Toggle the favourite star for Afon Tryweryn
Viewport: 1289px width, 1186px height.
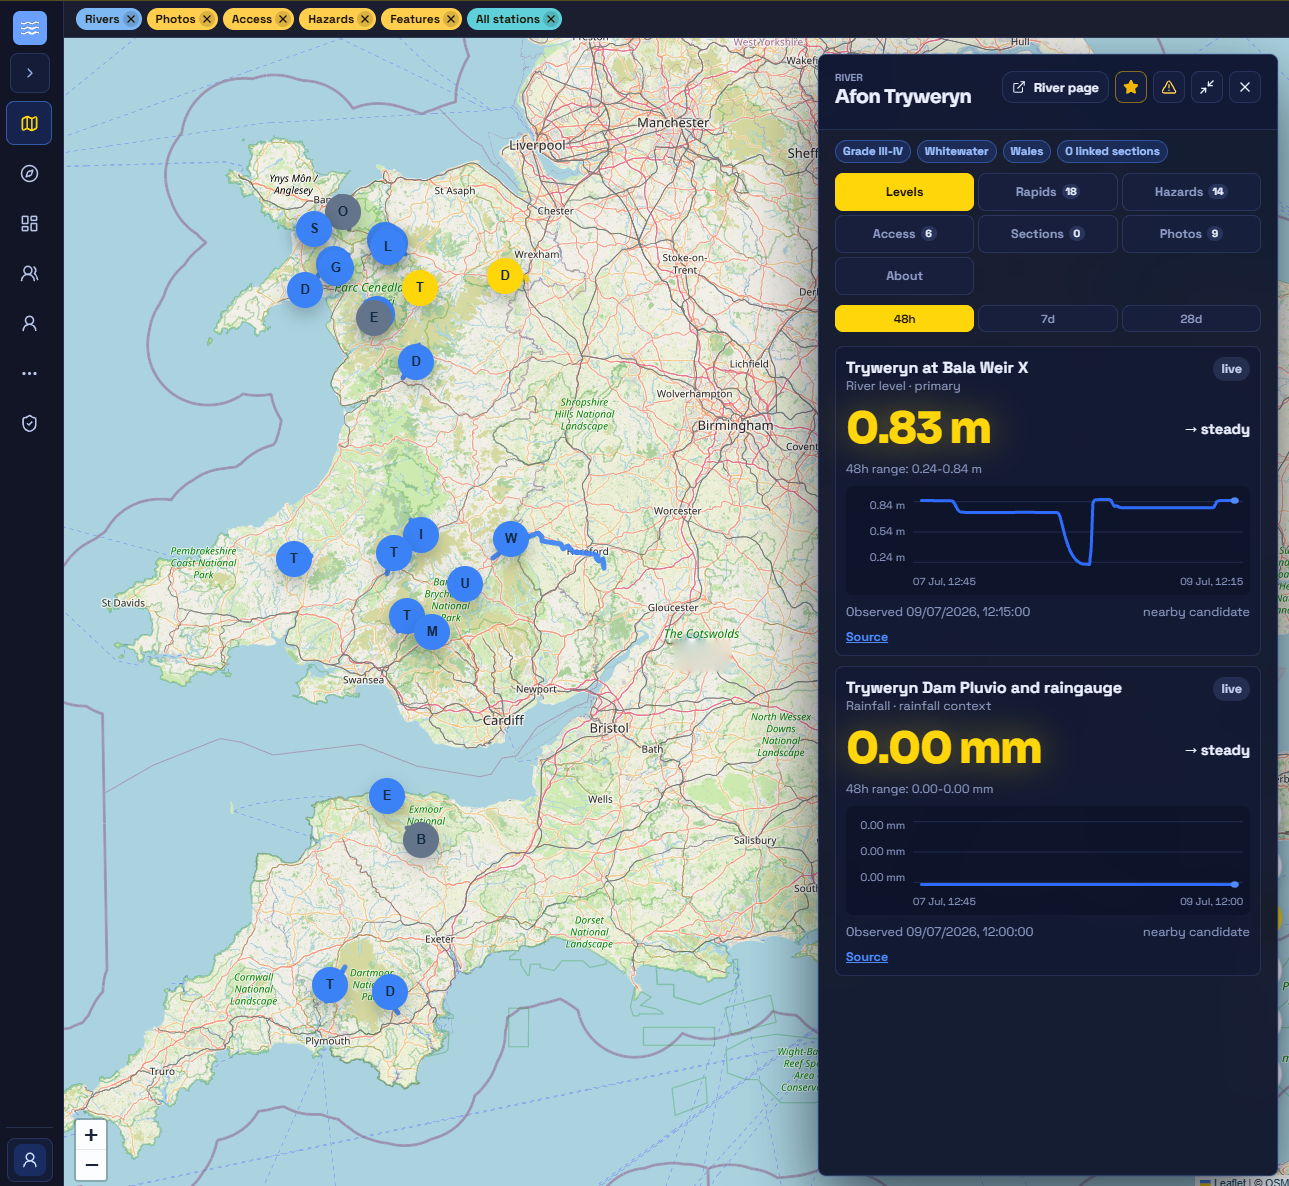(x=1131, y=88)
